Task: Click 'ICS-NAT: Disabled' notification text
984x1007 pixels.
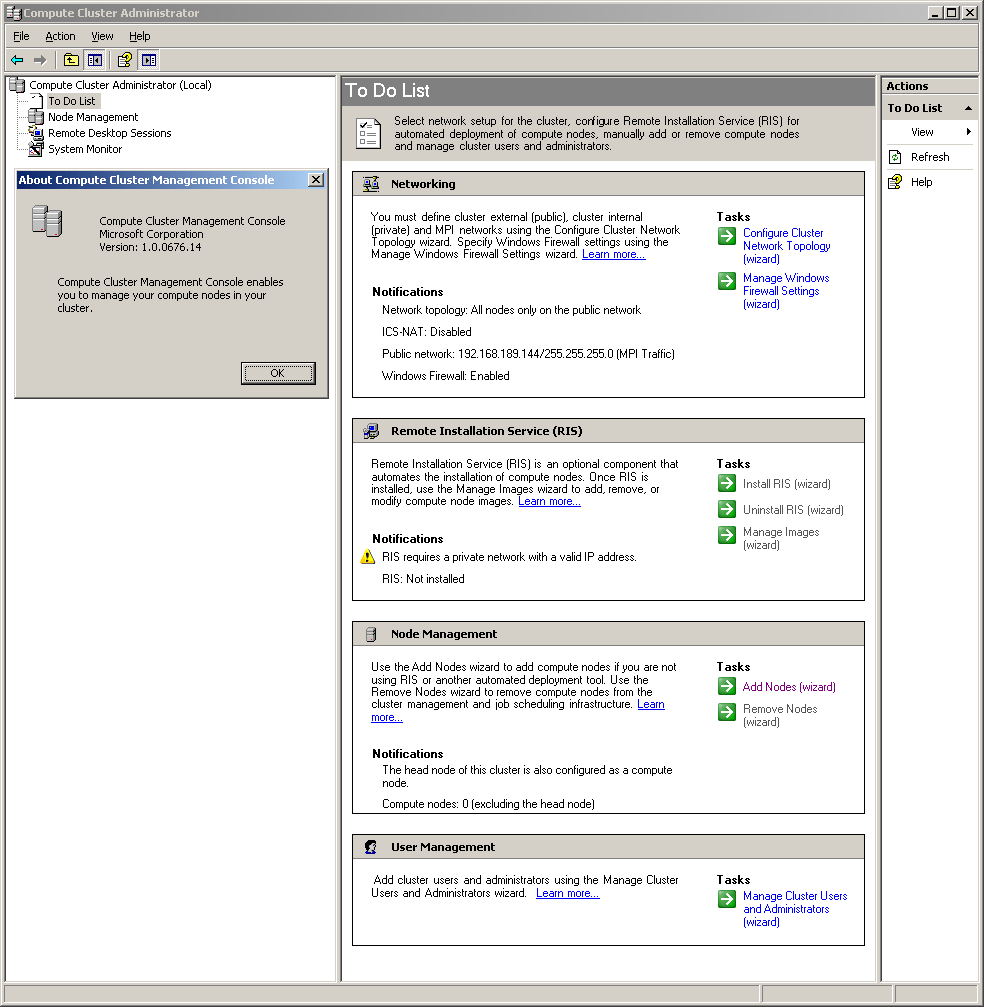Action: click(x=426, y=332)
